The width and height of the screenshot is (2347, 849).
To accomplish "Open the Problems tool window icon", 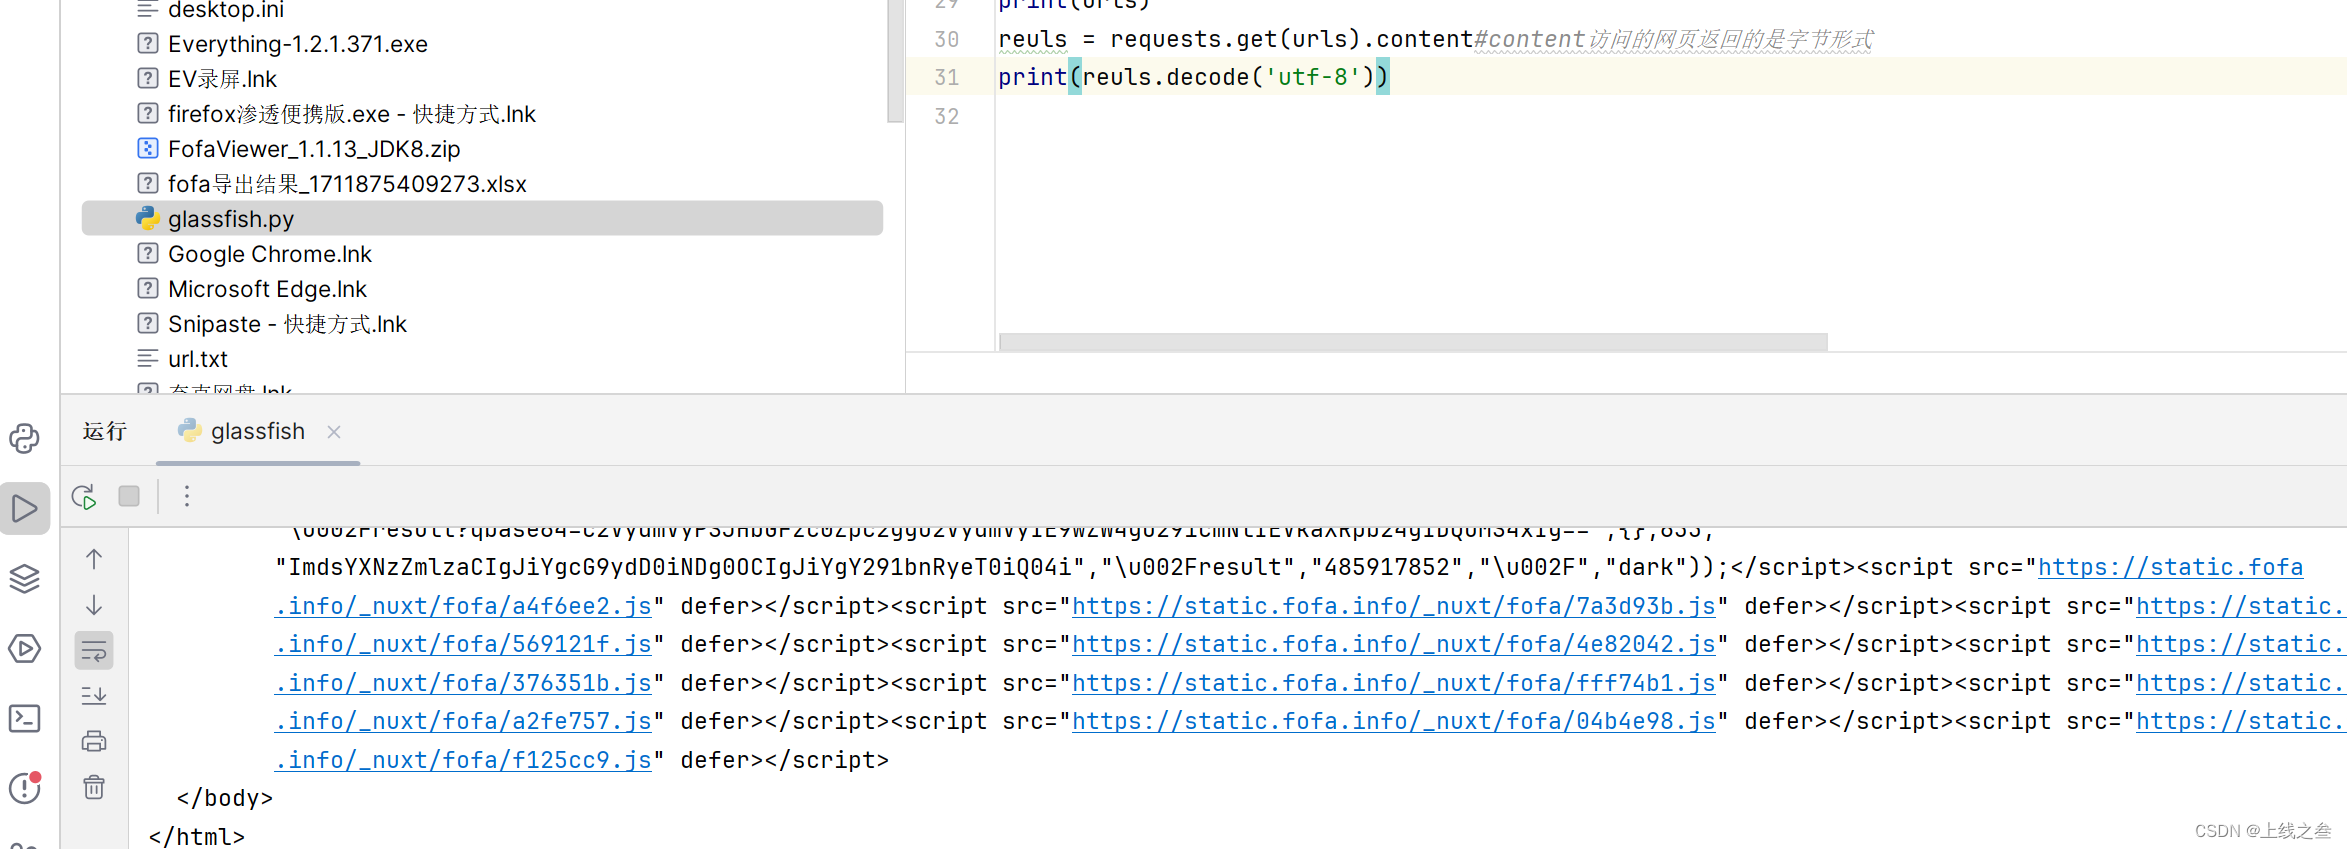I will click(x=24, y=788).
